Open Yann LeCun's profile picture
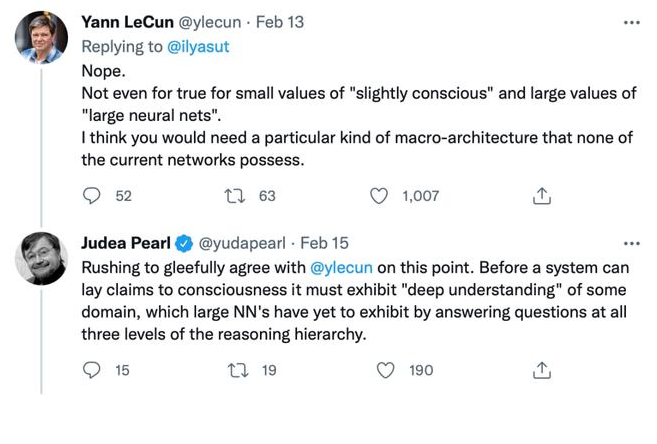The height and width of the screenshot is (444, 657). point(42,38)
